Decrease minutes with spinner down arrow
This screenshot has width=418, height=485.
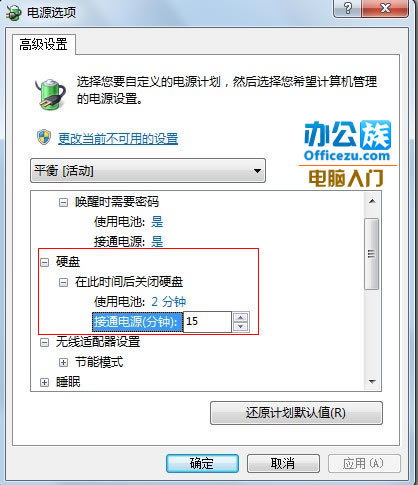[241, 327]
